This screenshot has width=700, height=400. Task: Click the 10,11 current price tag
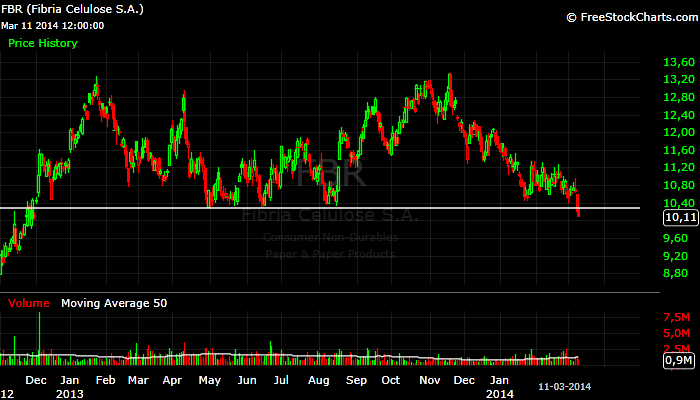680,217
